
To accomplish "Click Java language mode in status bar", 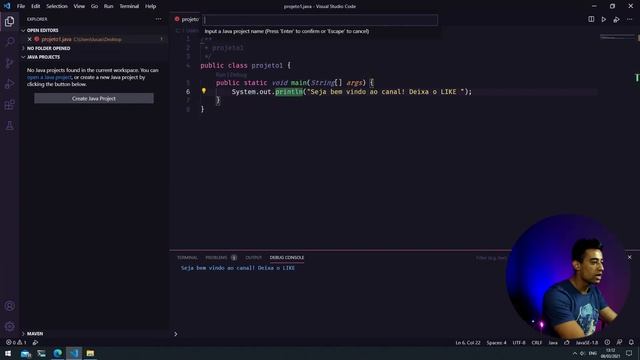I will [x=553, y=342].
